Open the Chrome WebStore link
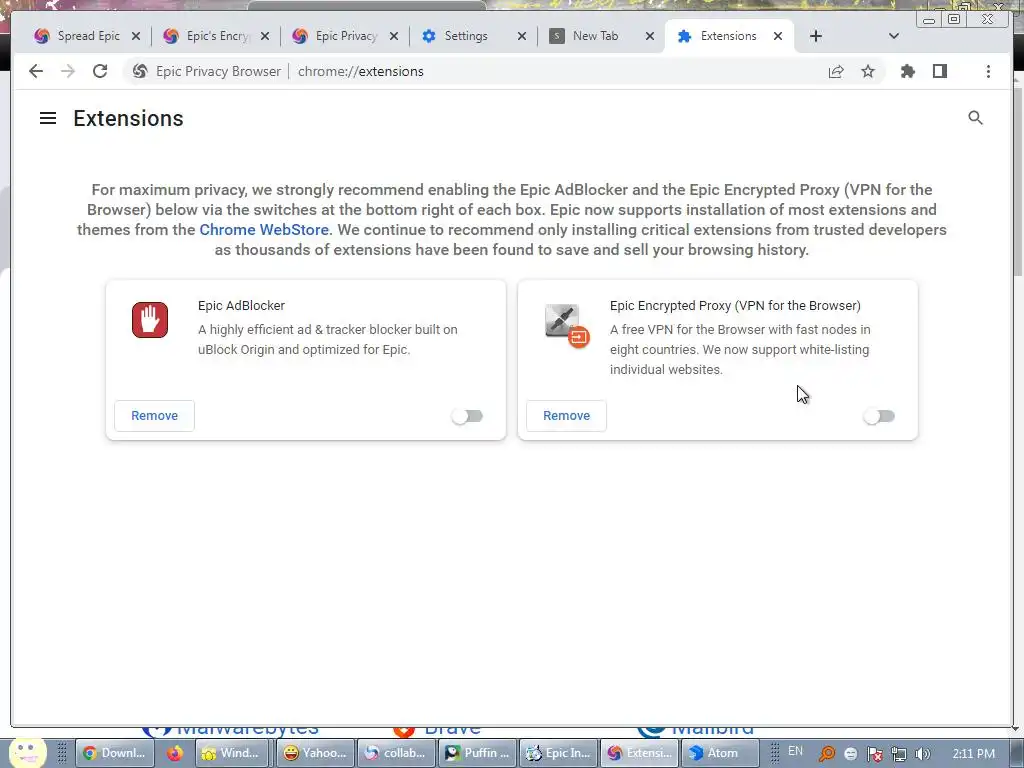The image size is (1024, 768). (264, 230)
